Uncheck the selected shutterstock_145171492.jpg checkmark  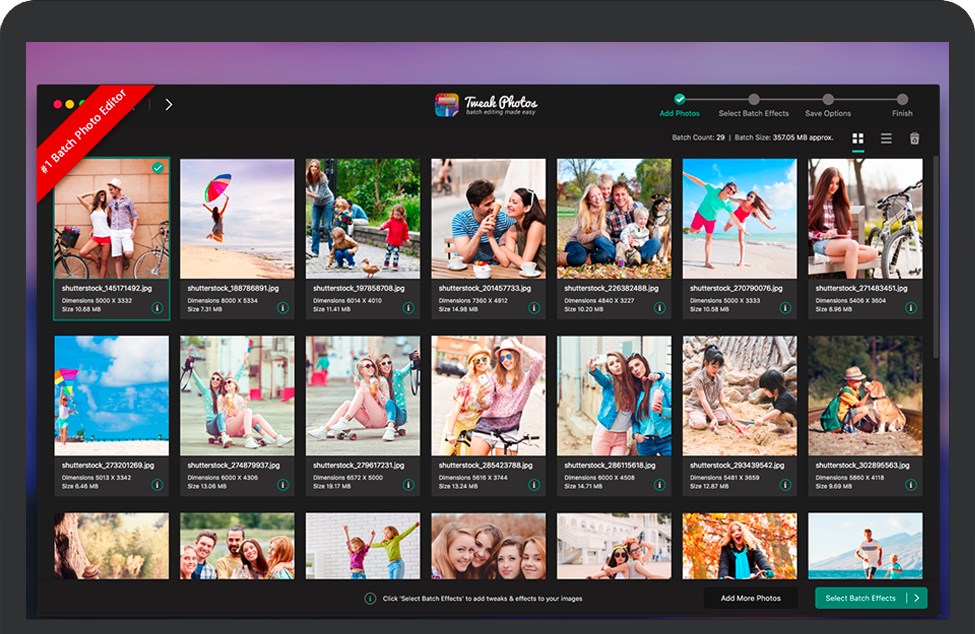pos(158,168)
